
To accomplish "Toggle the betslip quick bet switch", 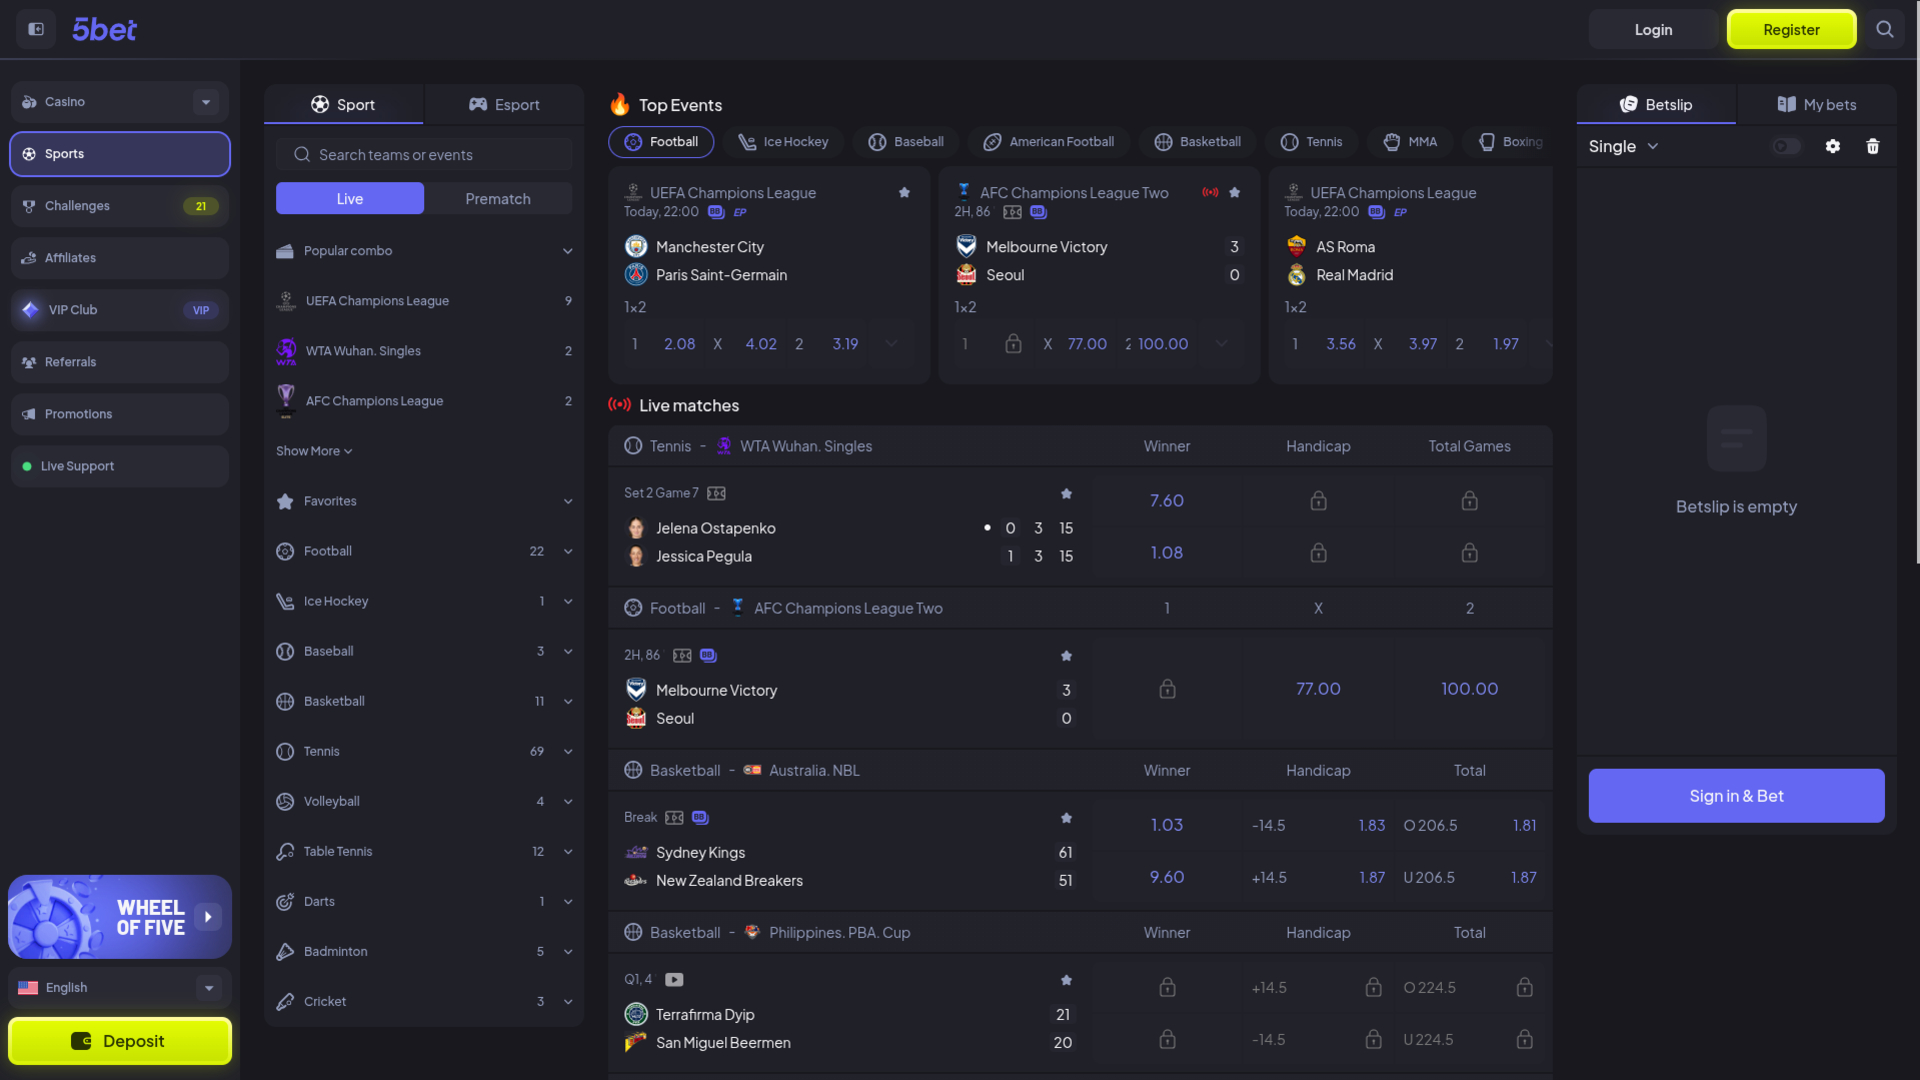I will click(1786, 146).
